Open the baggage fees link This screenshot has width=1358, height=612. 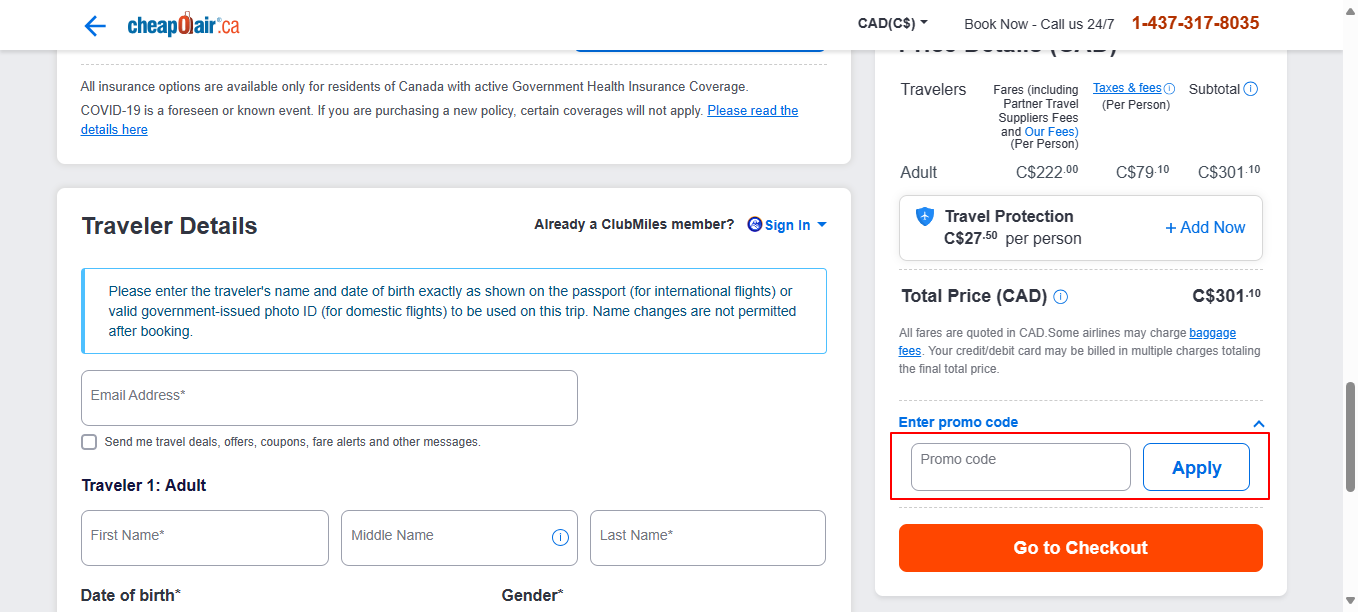pyautogui.click(x=1212, y=332)
